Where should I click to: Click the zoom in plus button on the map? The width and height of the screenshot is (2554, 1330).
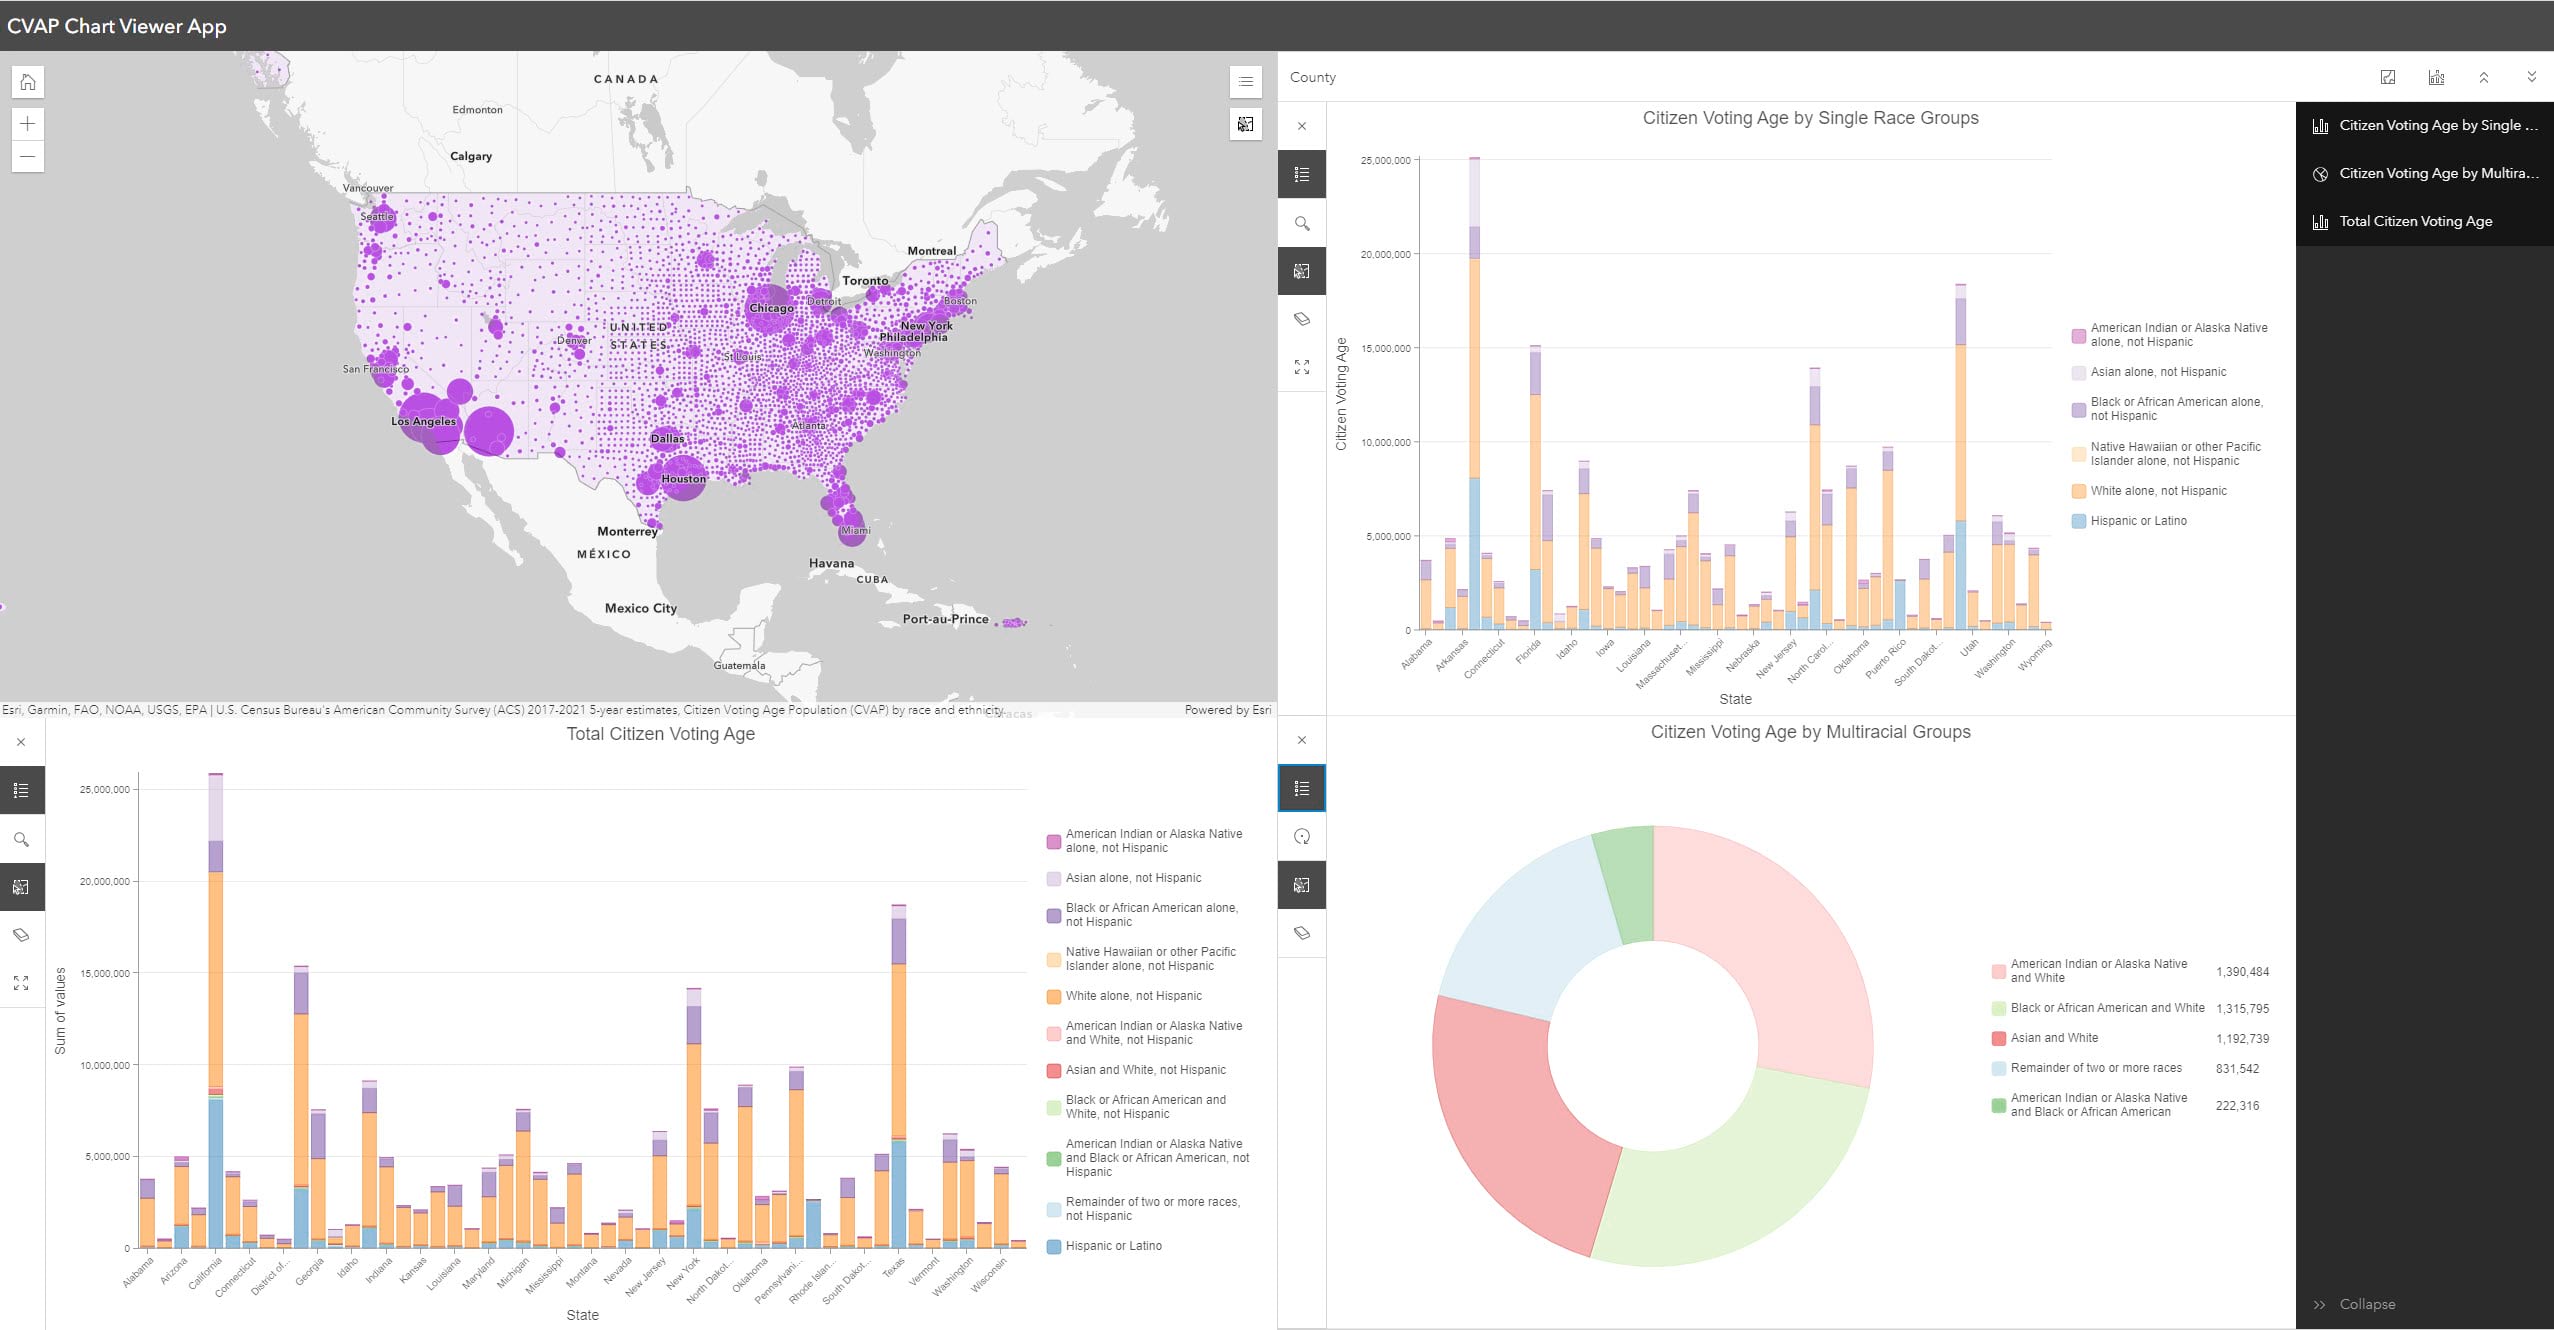(27, 124)
